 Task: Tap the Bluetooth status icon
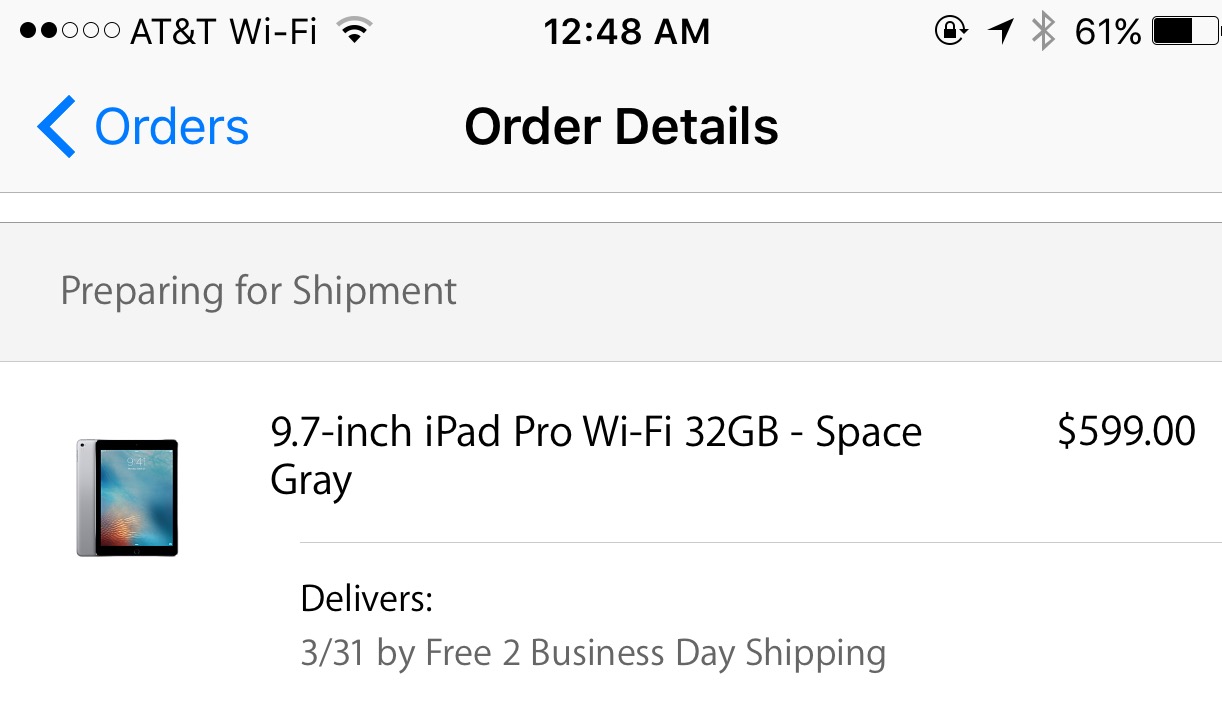[1043, 32]
